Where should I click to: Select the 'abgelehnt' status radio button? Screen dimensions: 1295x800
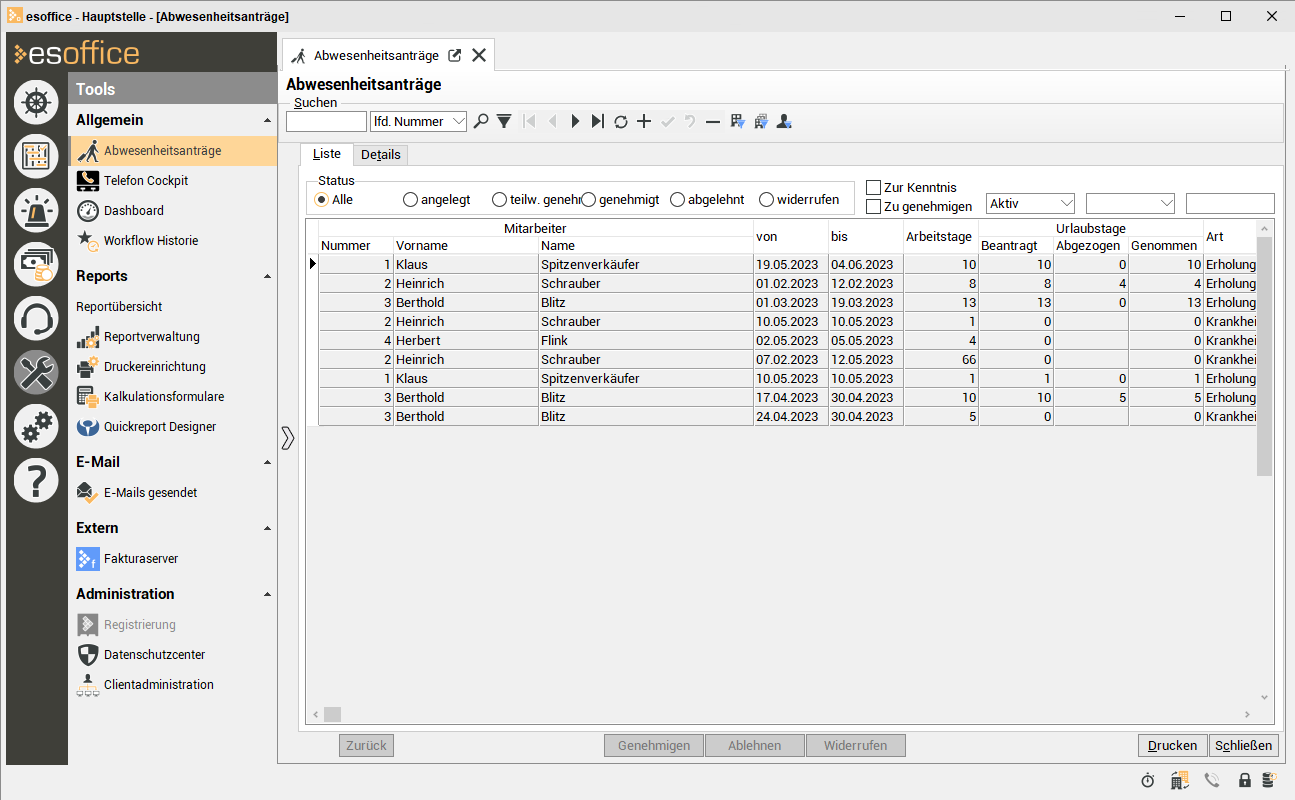678,200
